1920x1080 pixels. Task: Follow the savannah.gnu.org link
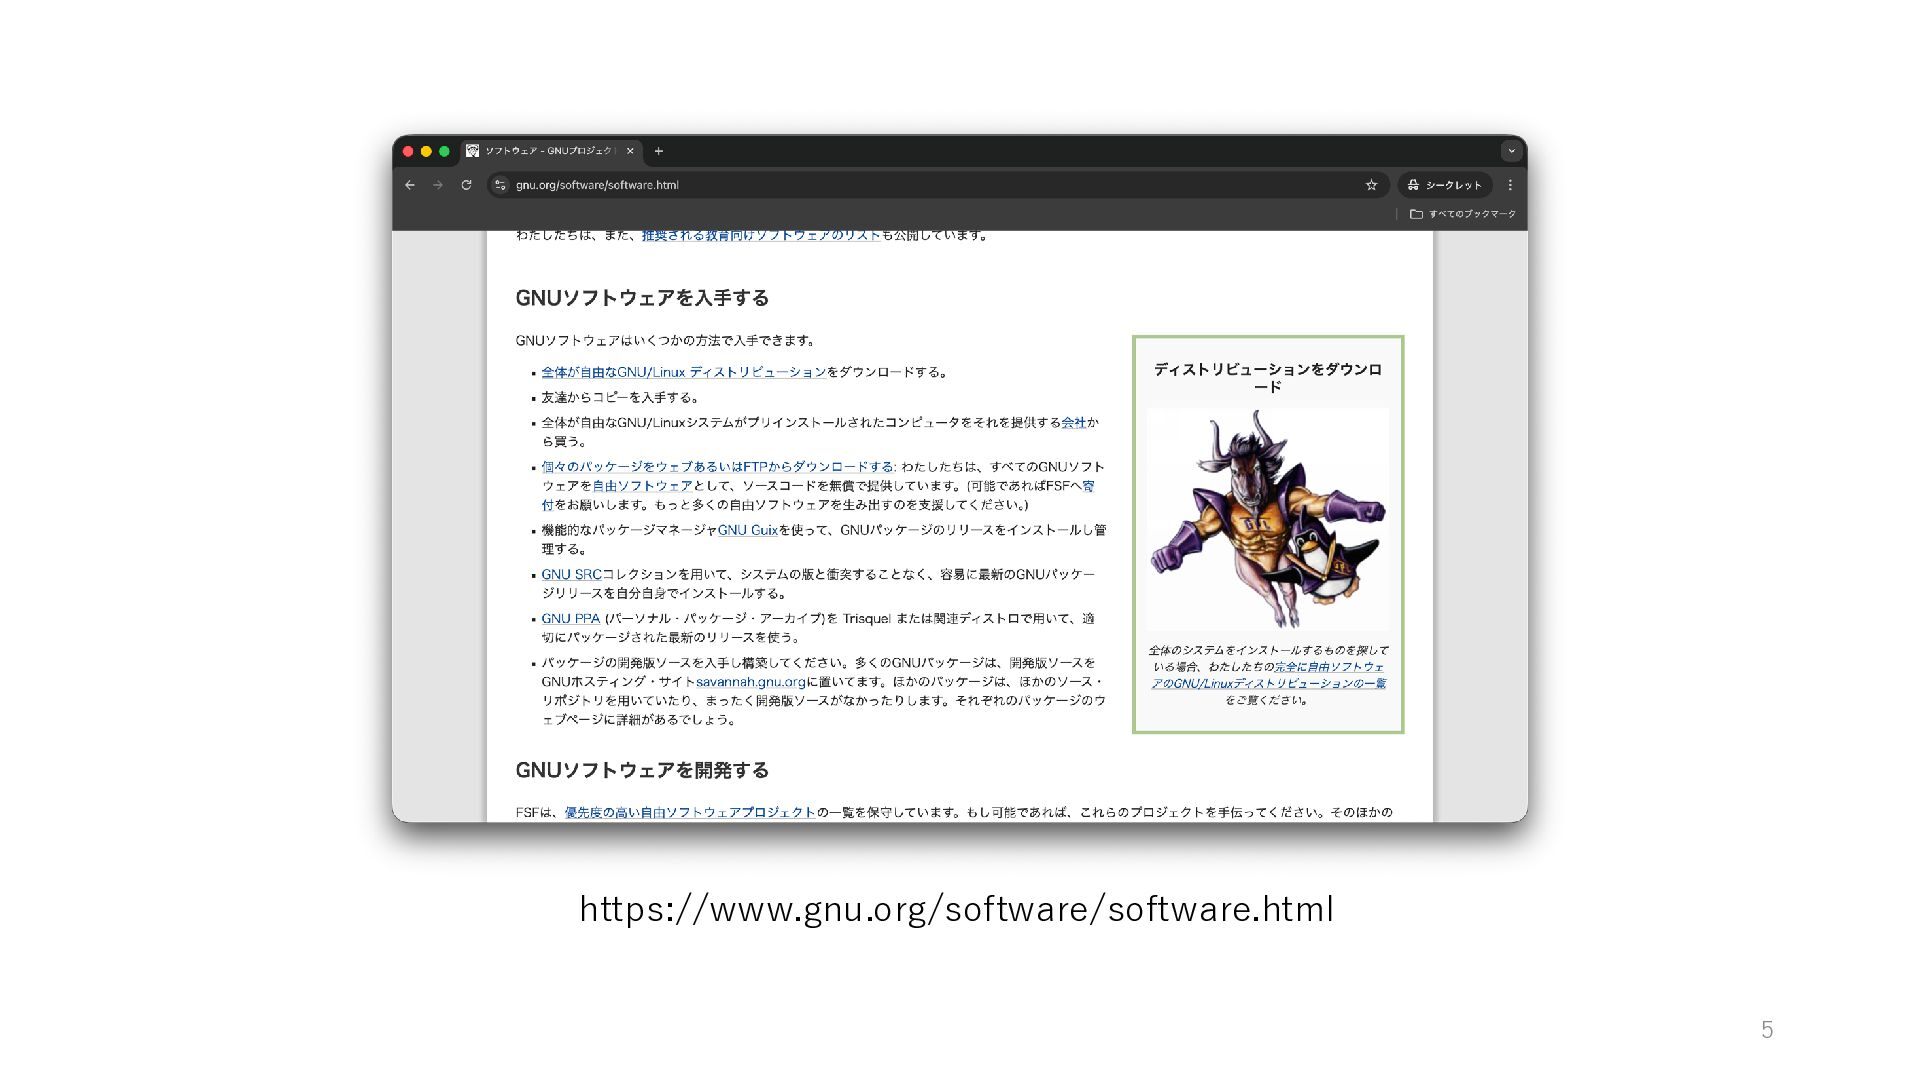click(750, 682)
